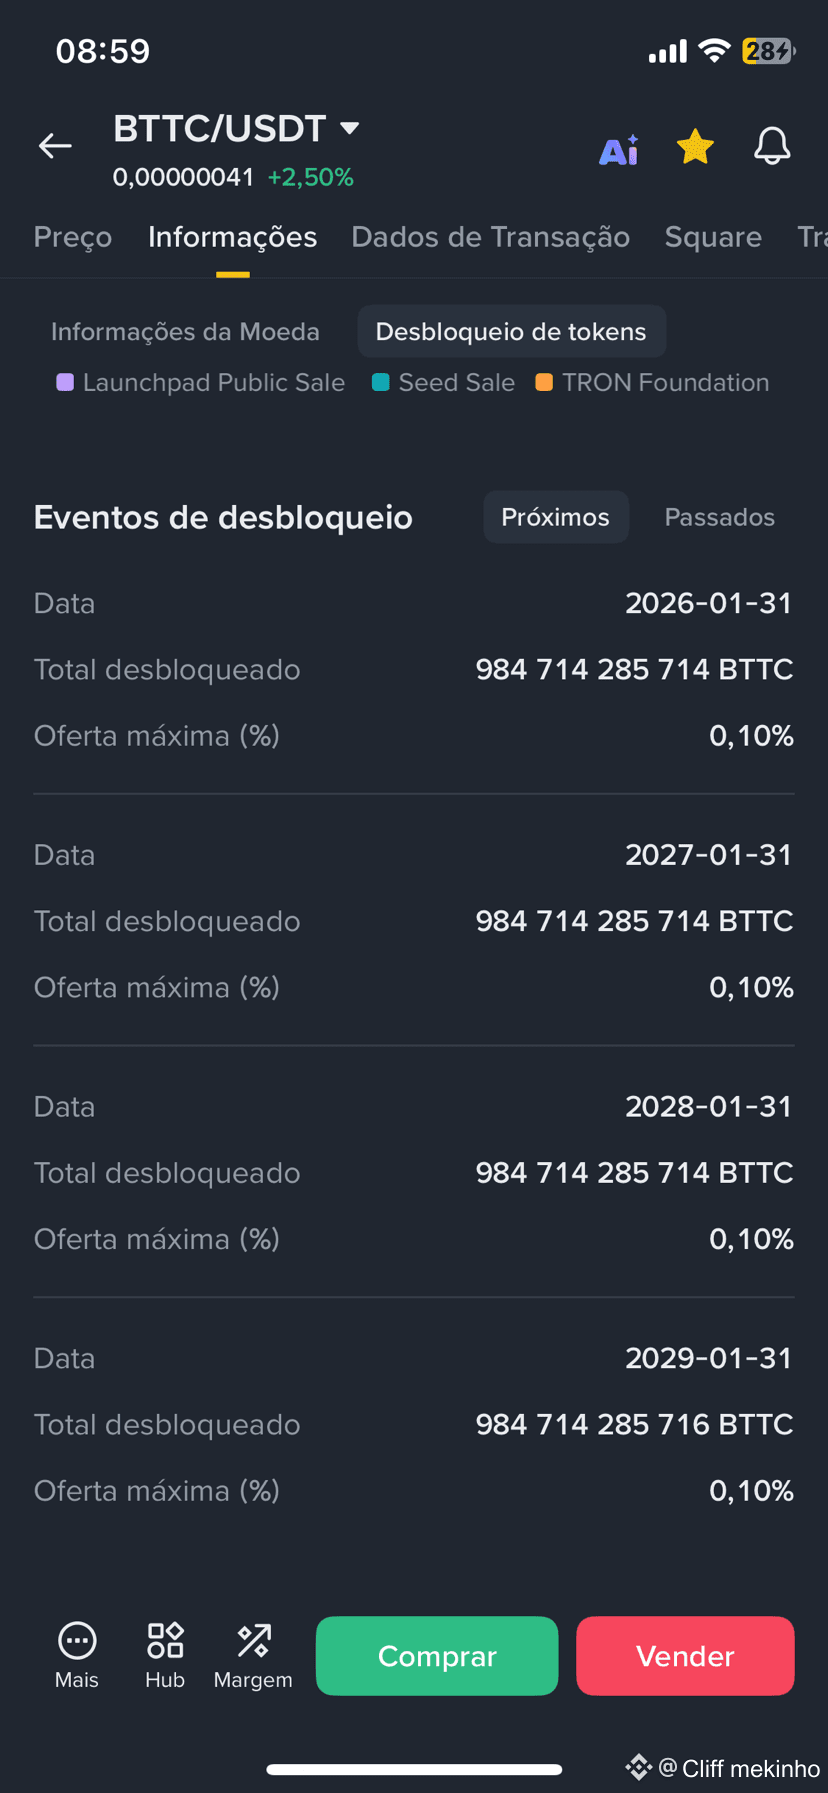The image size is (828, 1793).
Task: Open the Hub icon
Action: click(x=165, y=1640)
